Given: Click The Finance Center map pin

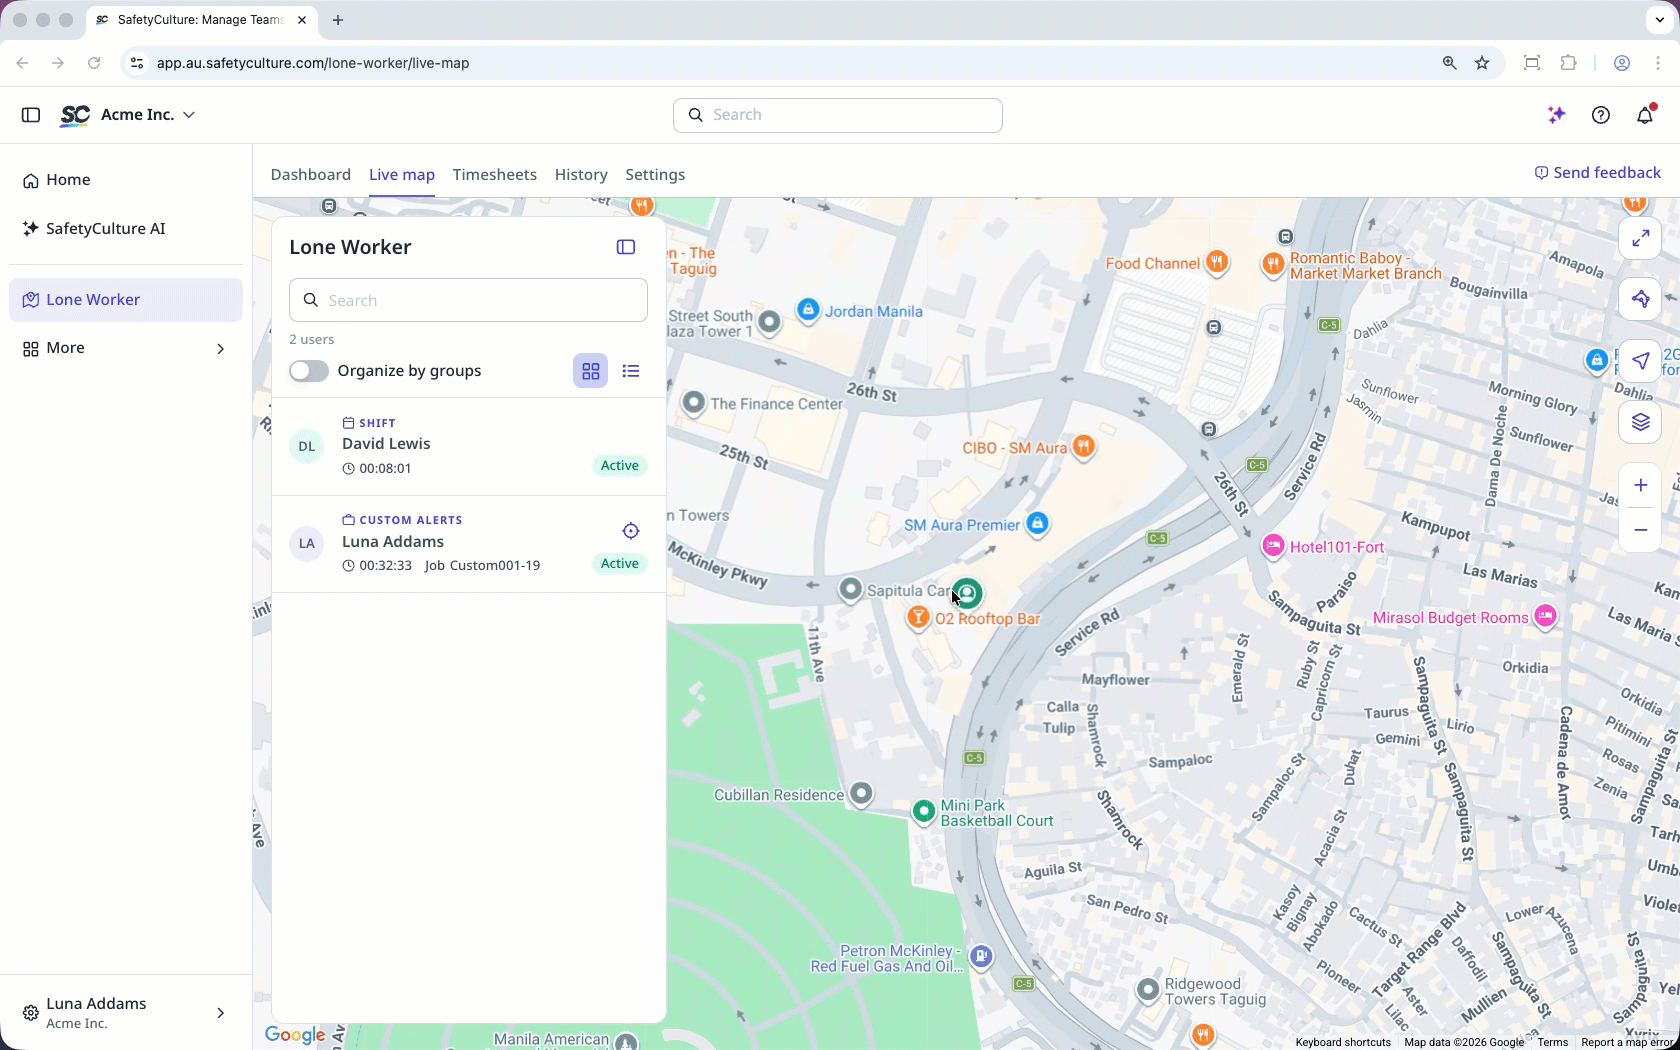Looking at the screenshot, I should point(694,403).
